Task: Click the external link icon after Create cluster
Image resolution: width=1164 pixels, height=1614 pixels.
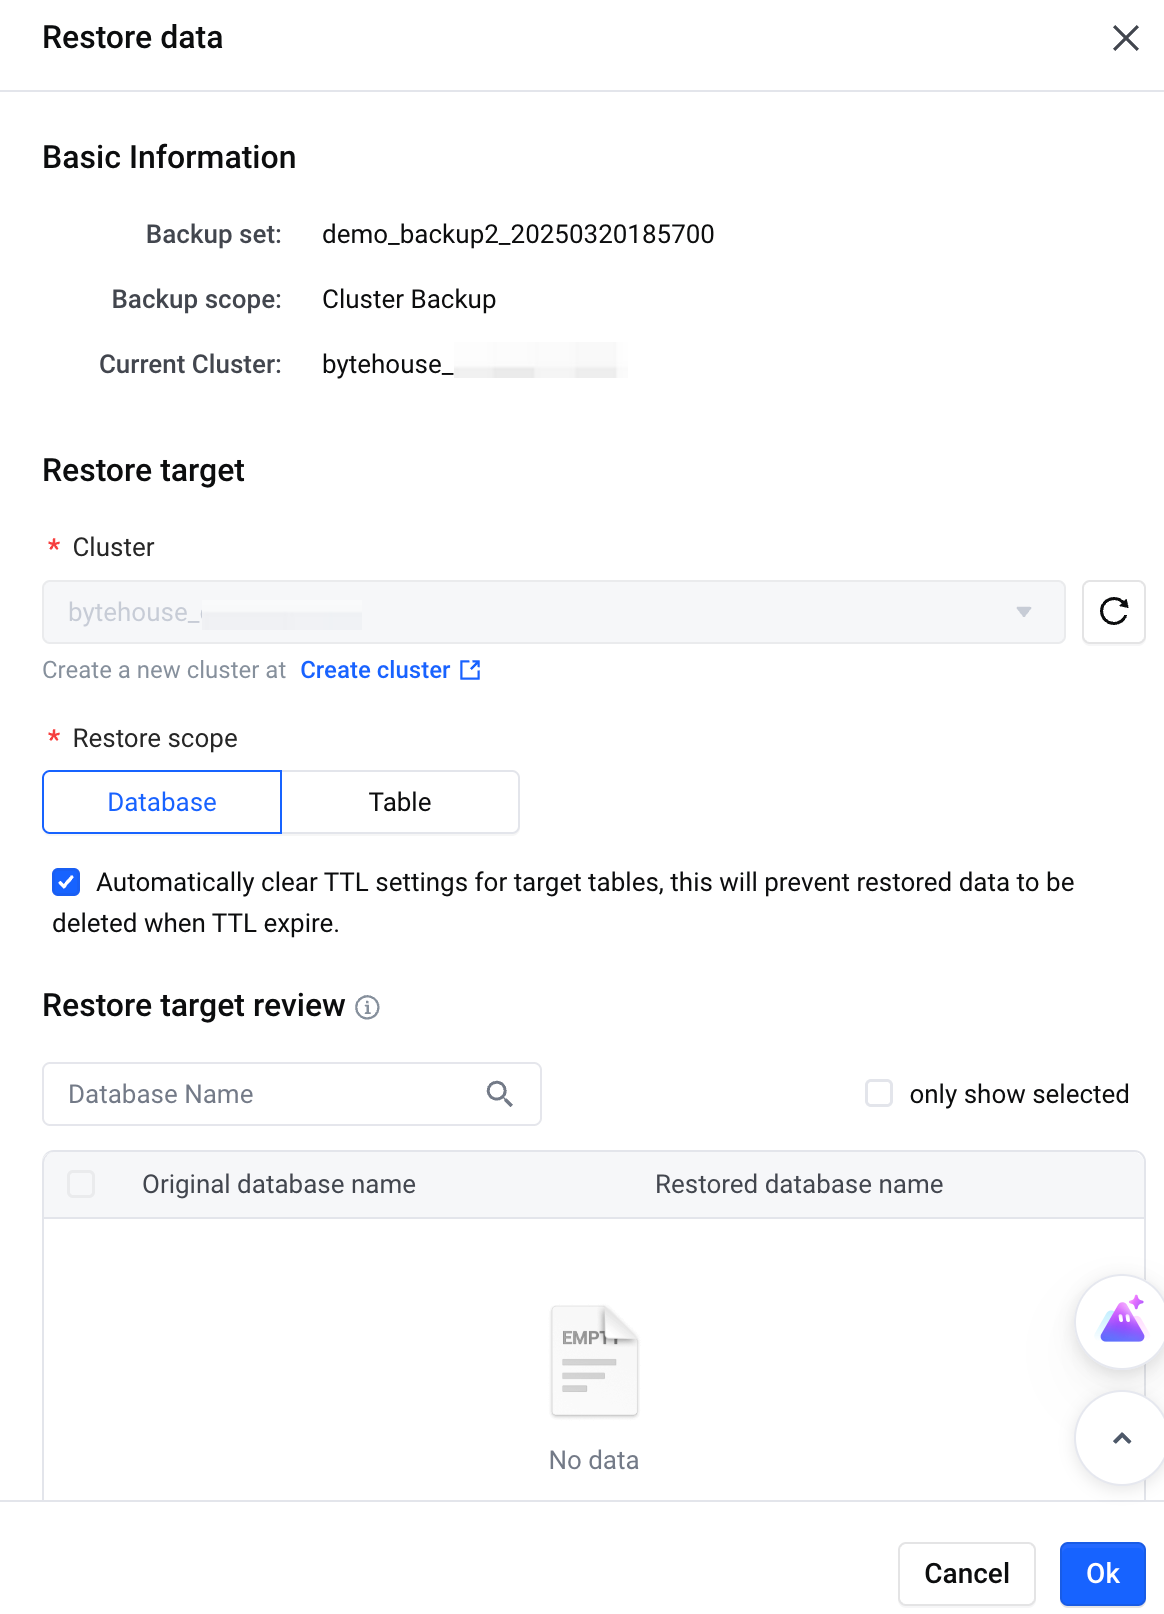Action: coord(470,670)
